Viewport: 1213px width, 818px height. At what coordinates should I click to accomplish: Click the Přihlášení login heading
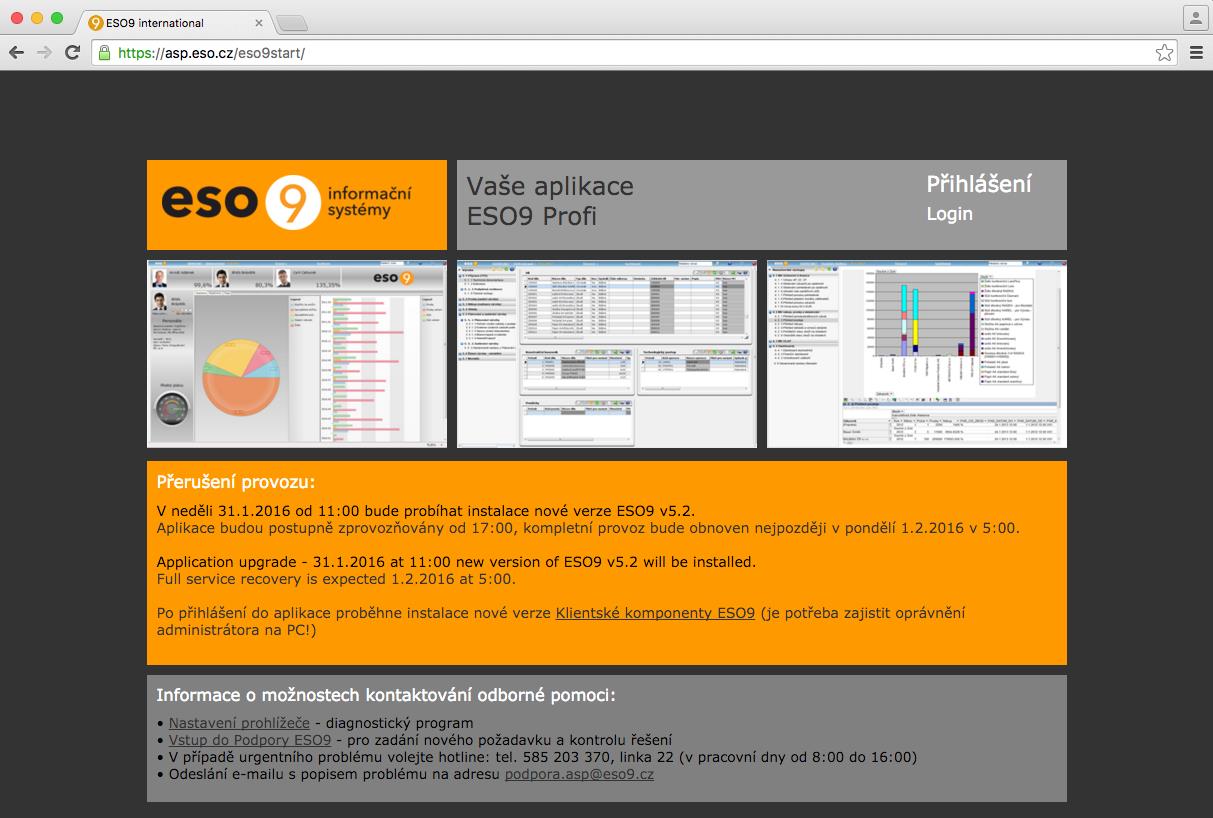coord(979,184)
